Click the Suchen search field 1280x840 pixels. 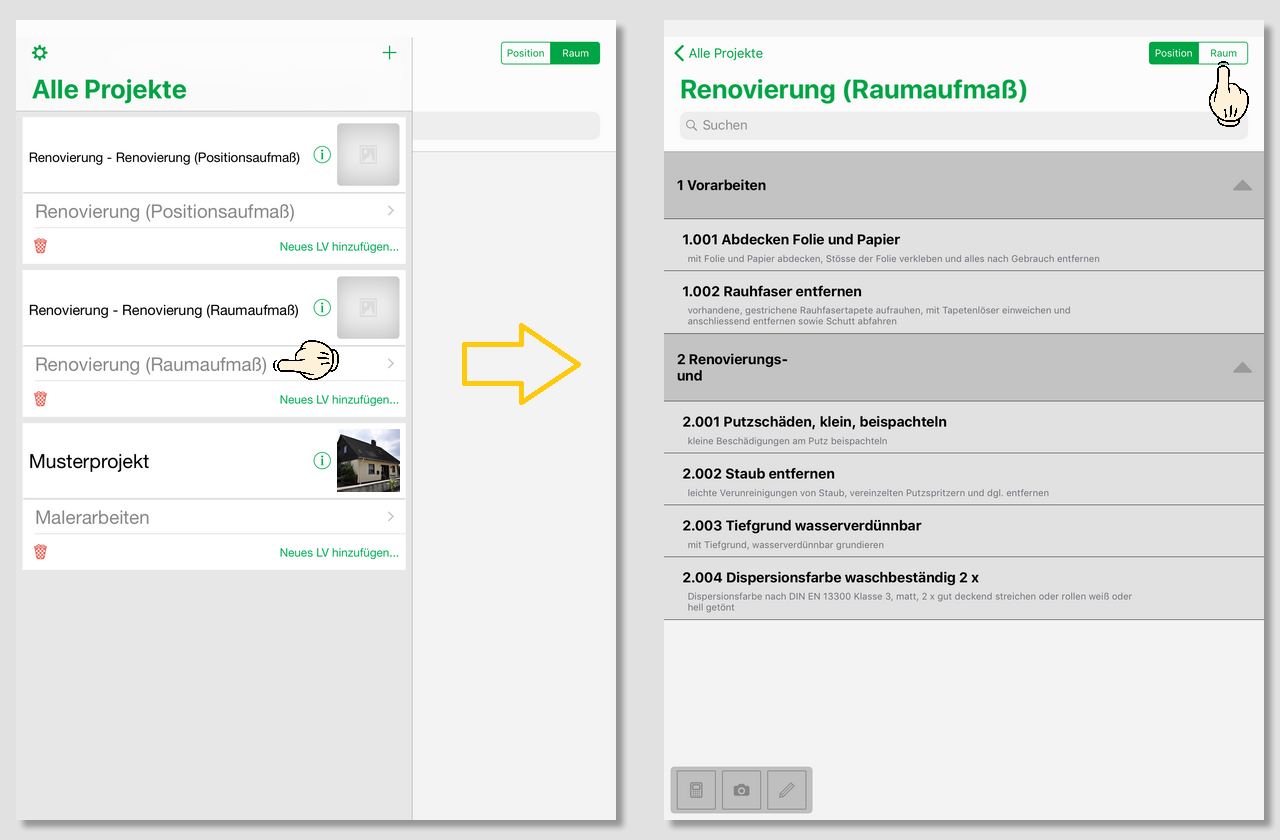click(x=963, y=125)
